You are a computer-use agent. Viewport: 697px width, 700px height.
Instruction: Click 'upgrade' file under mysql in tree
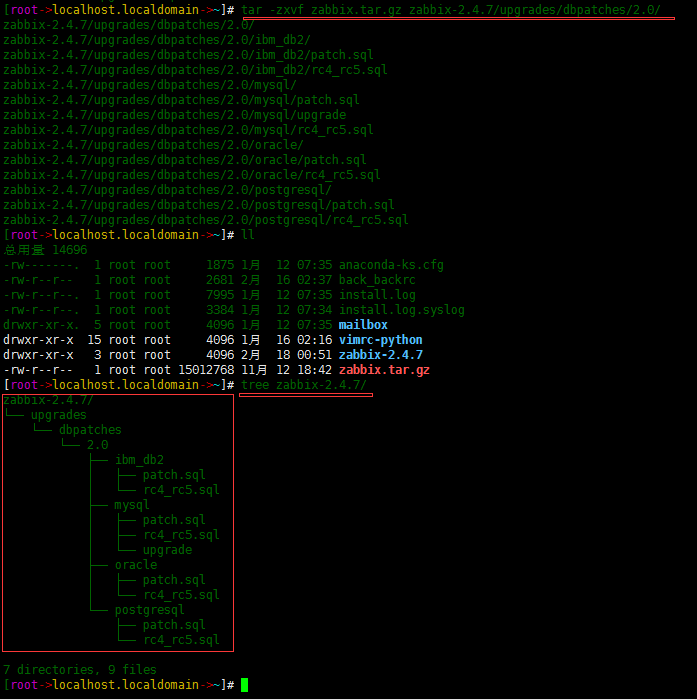[167, 550]
